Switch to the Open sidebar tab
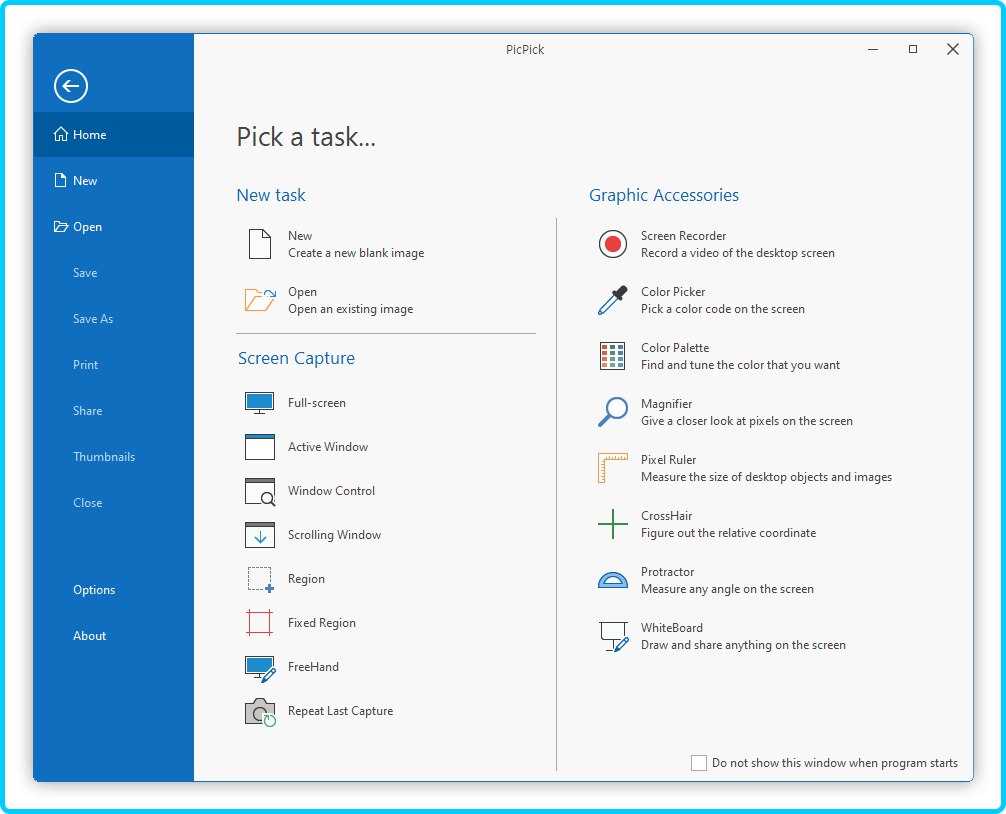The height and width of the screenshot is (814, 1006). click(x=87, y=227)
